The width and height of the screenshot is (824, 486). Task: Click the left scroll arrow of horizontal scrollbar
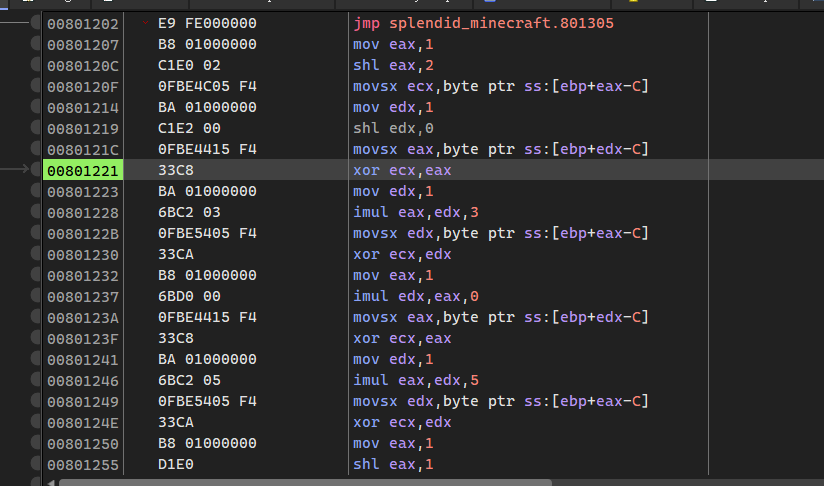click(50, 482)
